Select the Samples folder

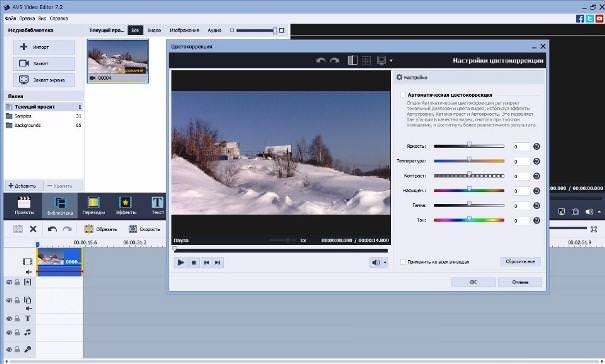click(x=43, y=116)
